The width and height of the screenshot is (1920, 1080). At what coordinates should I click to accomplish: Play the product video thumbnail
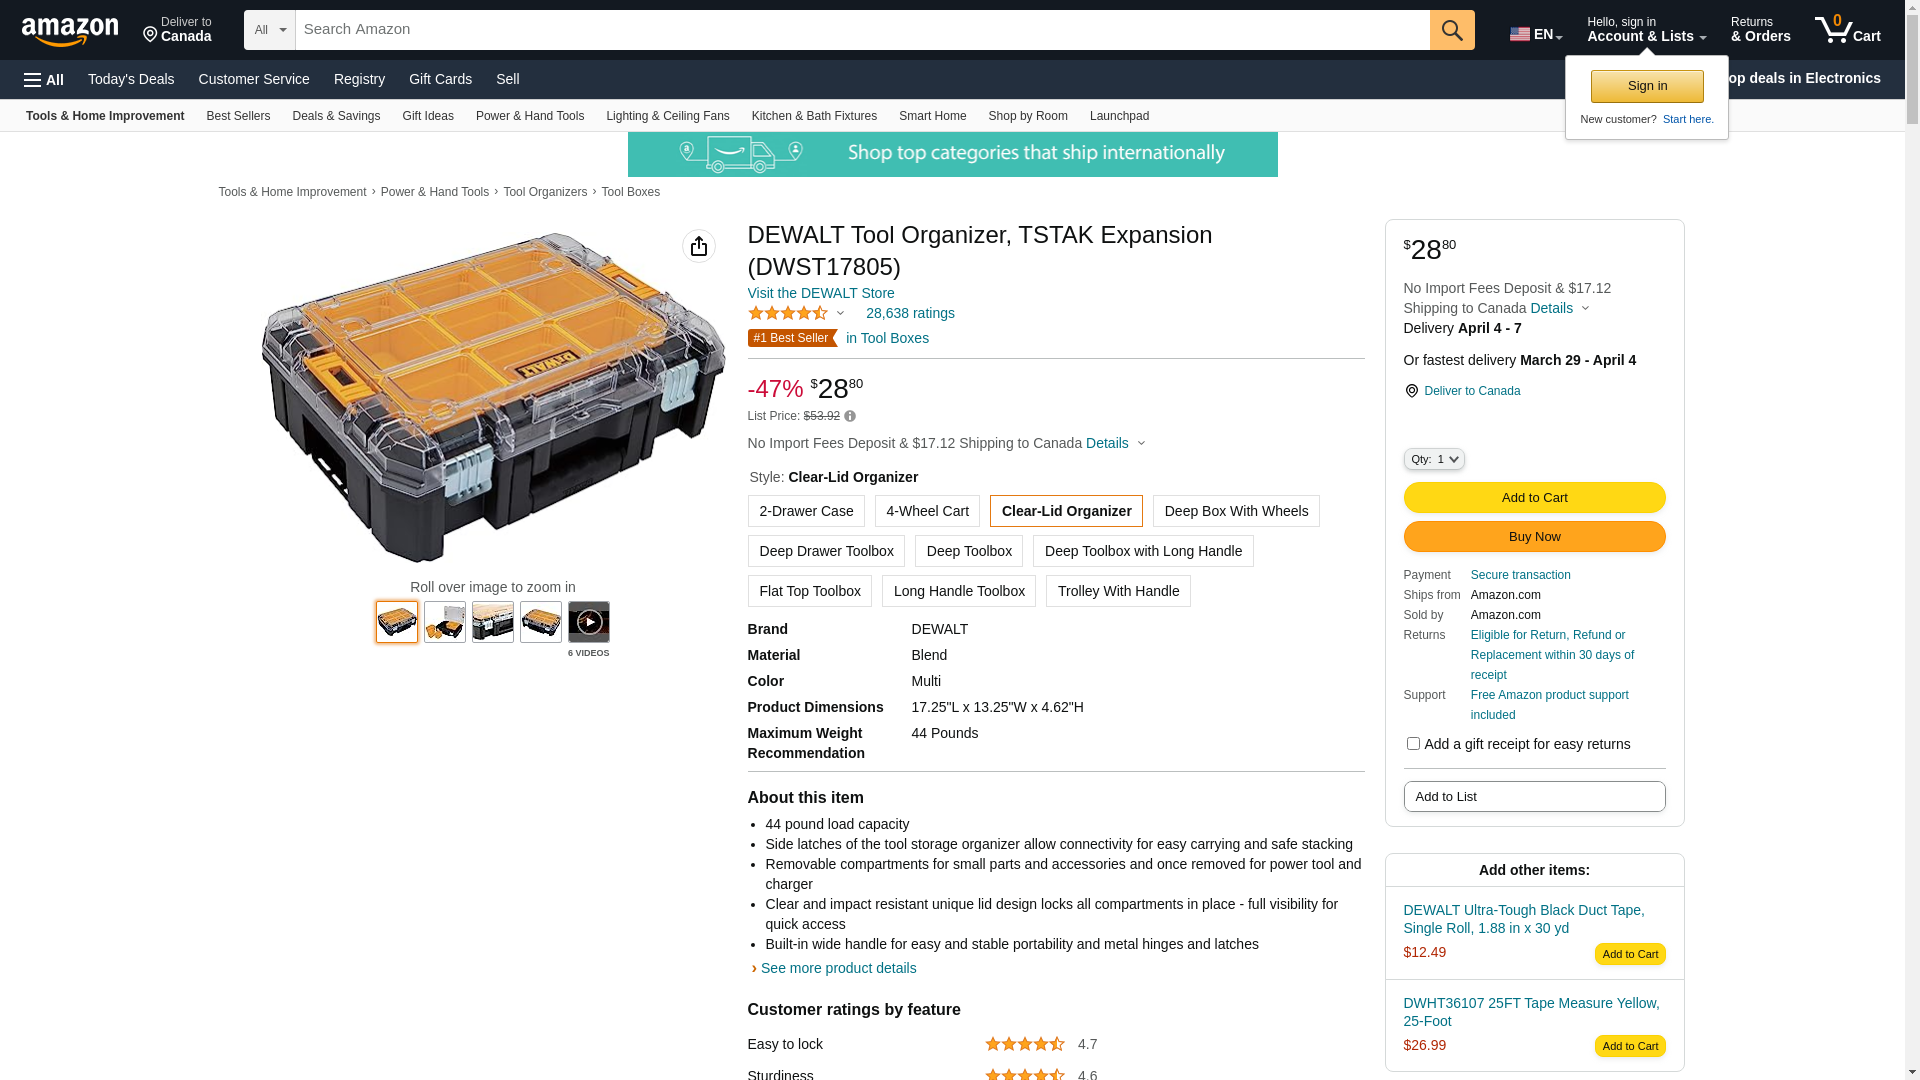coord(589,622)
